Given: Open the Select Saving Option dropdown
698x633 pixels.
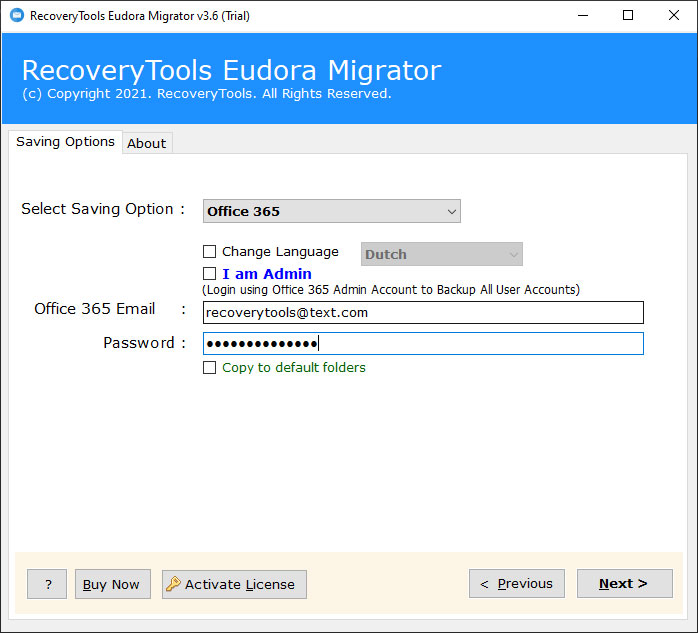Looking at the screenshot, I should point(332,211).
